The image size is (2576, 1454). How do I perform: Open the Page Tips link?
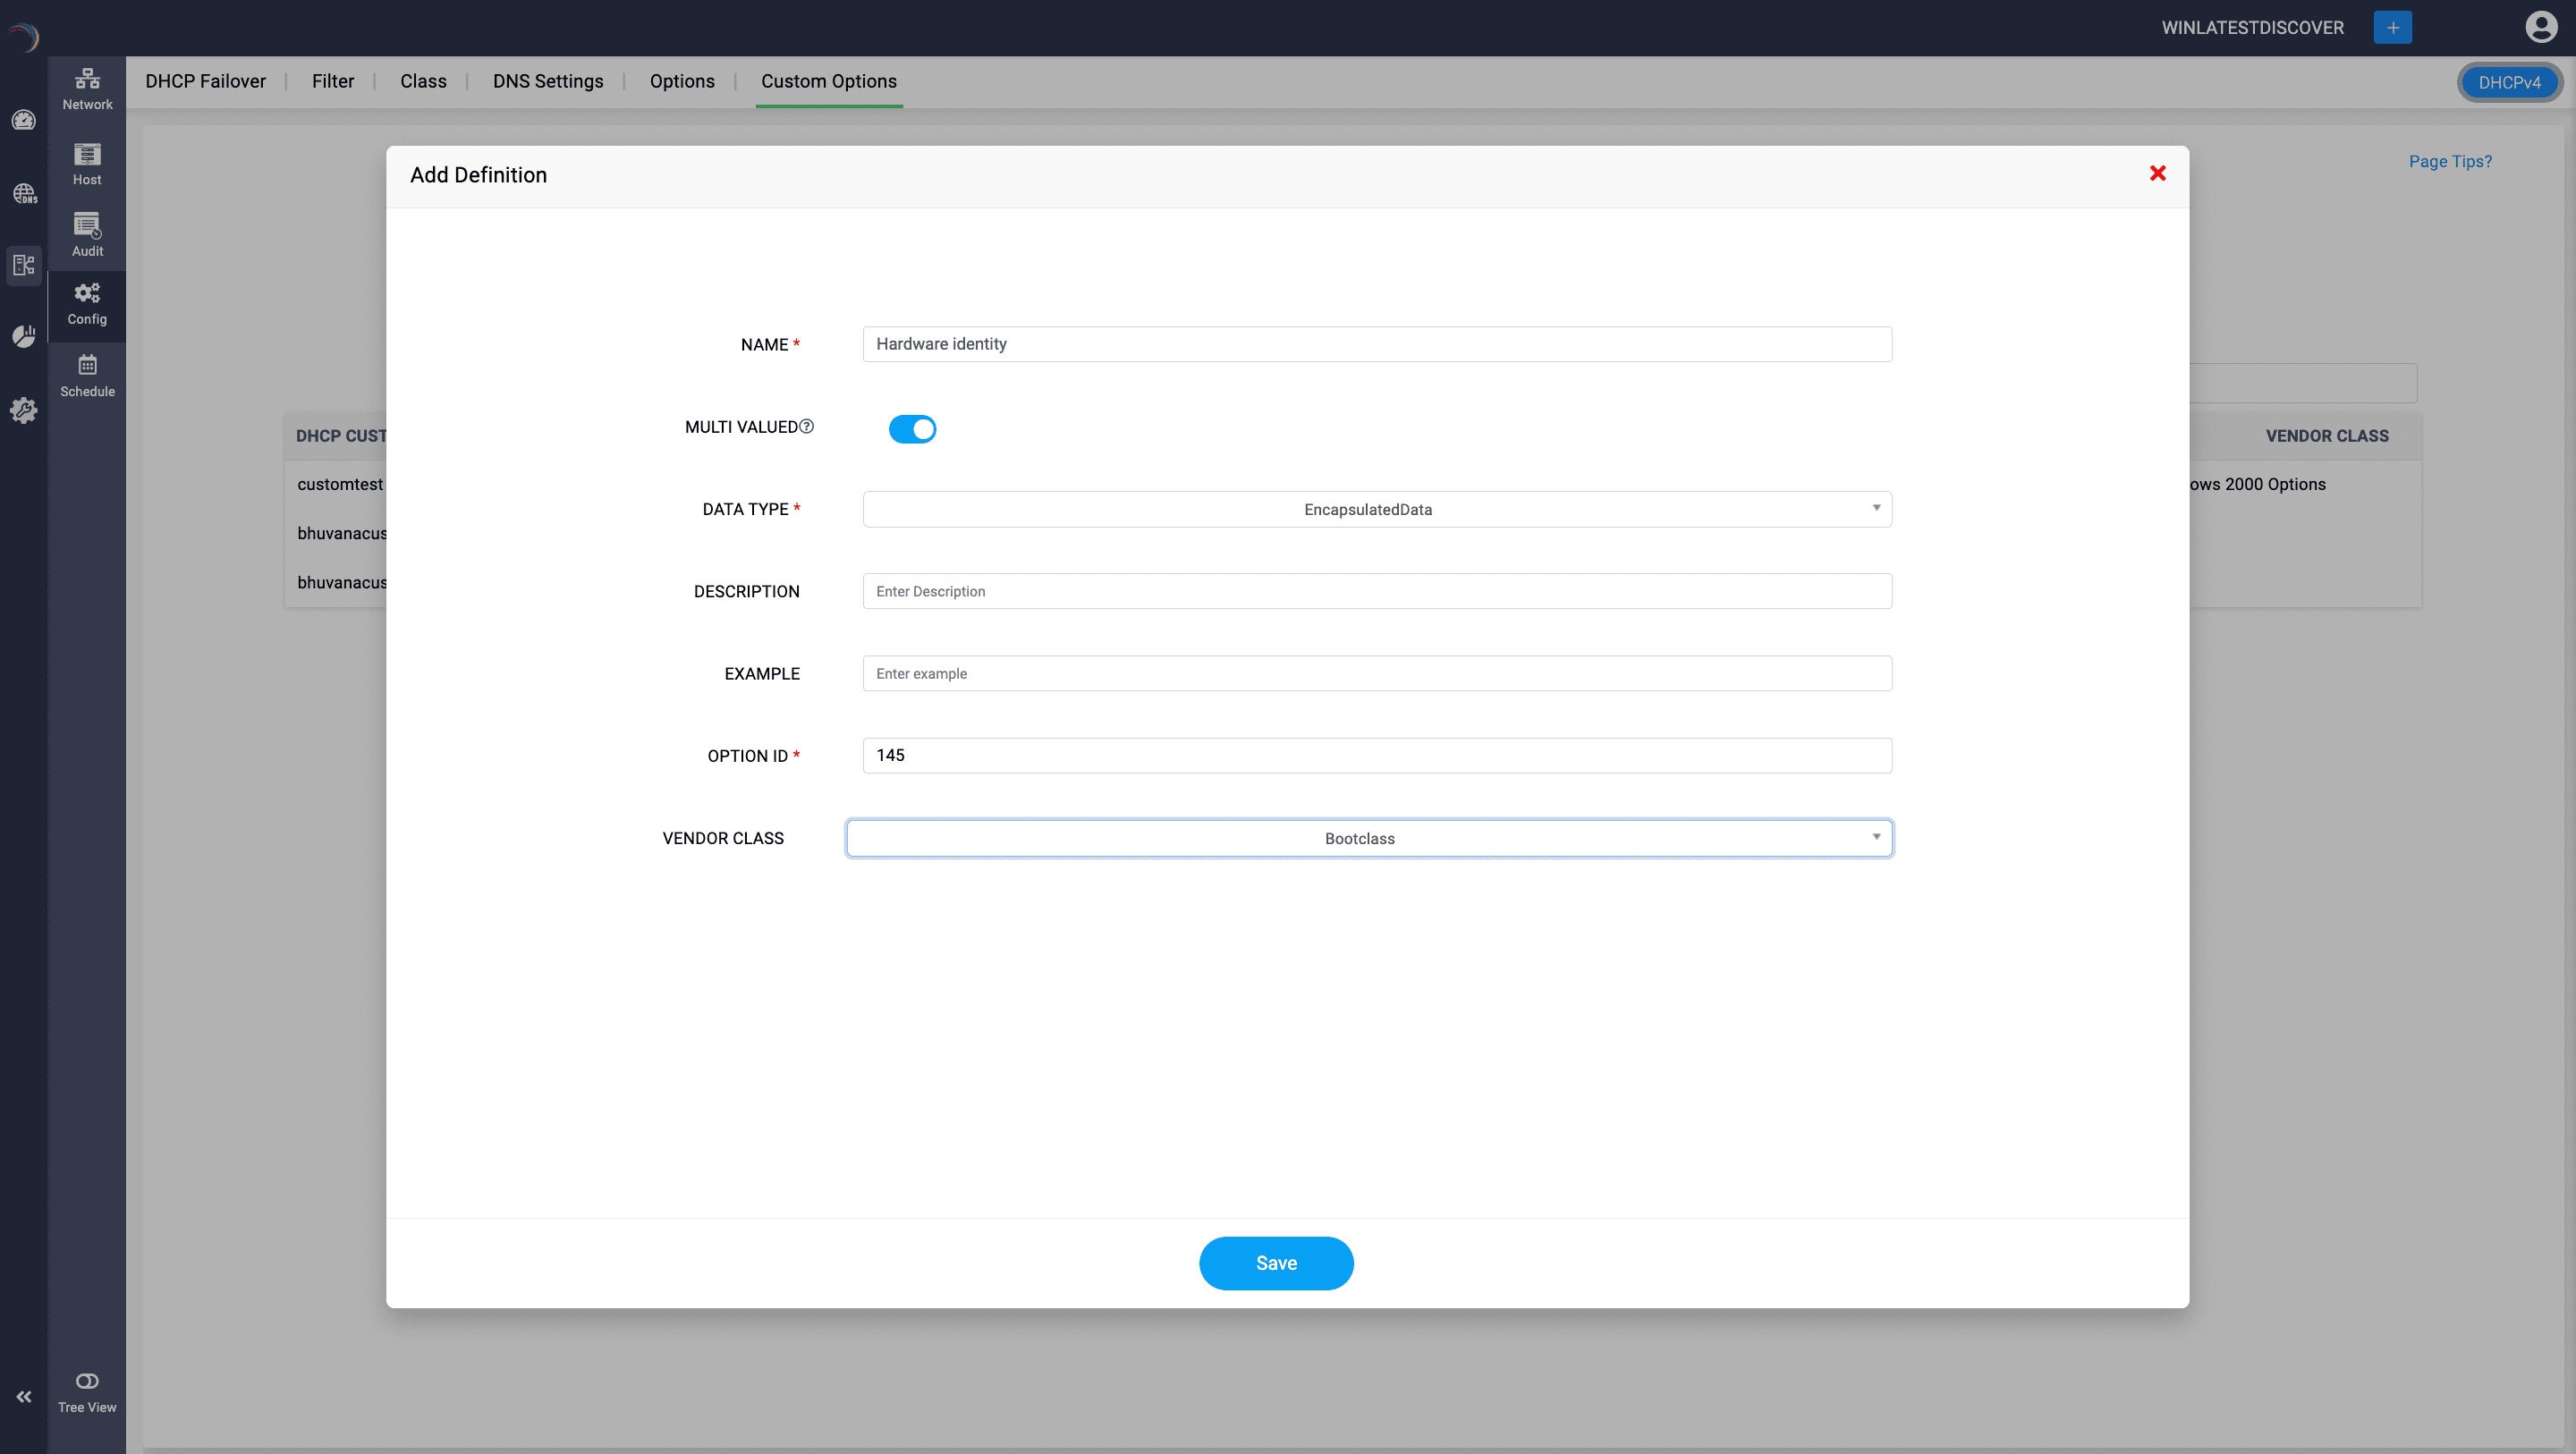tap(2449, 161)
